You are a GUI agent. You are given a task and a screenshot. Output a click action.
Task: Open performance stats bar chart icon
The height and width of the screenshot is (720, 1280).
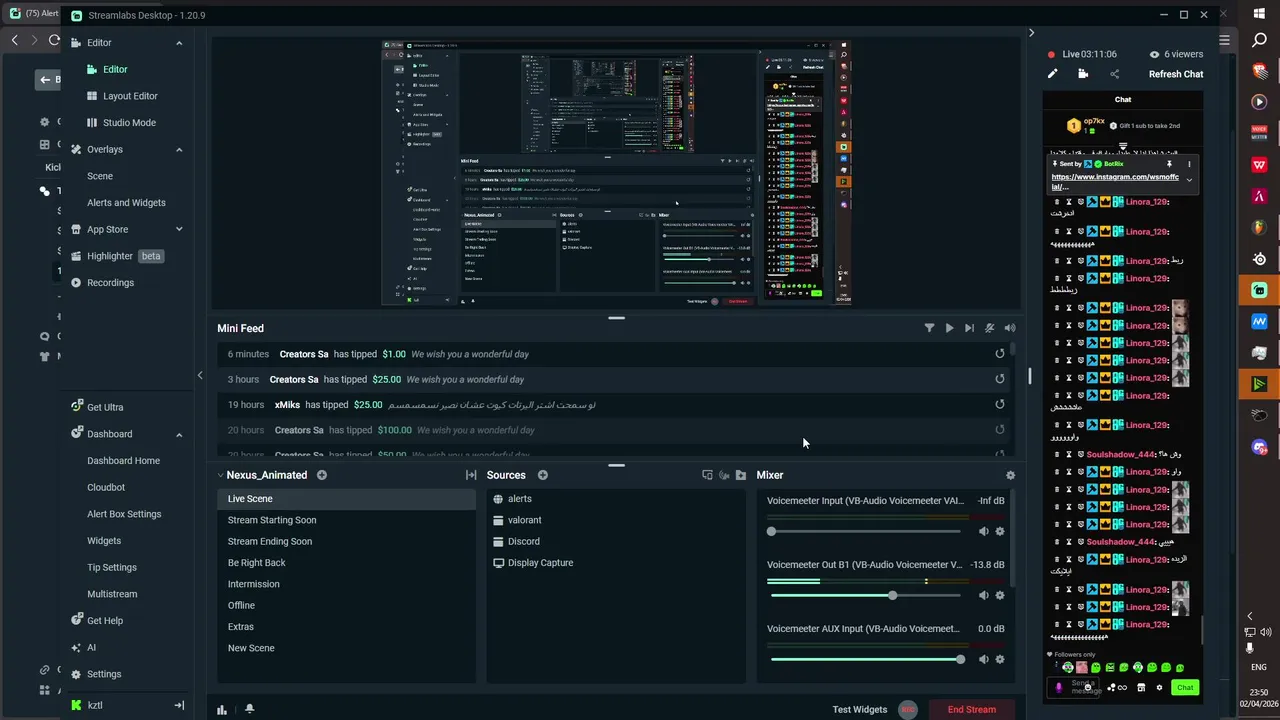coord(222,709)
